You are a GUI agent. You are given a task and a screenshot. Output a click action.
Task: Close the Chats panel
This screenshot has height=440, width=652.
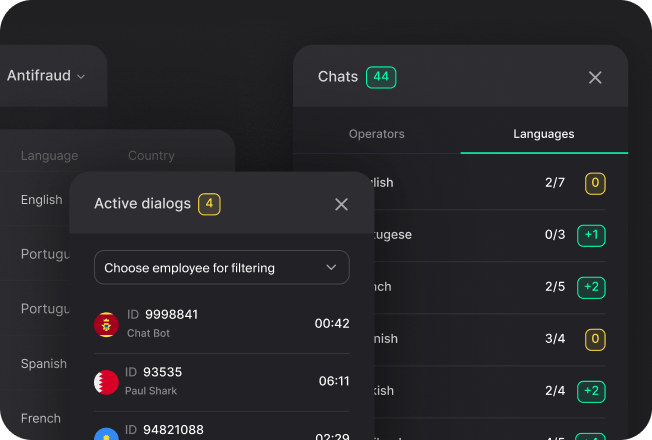click(x=595, y=77)
